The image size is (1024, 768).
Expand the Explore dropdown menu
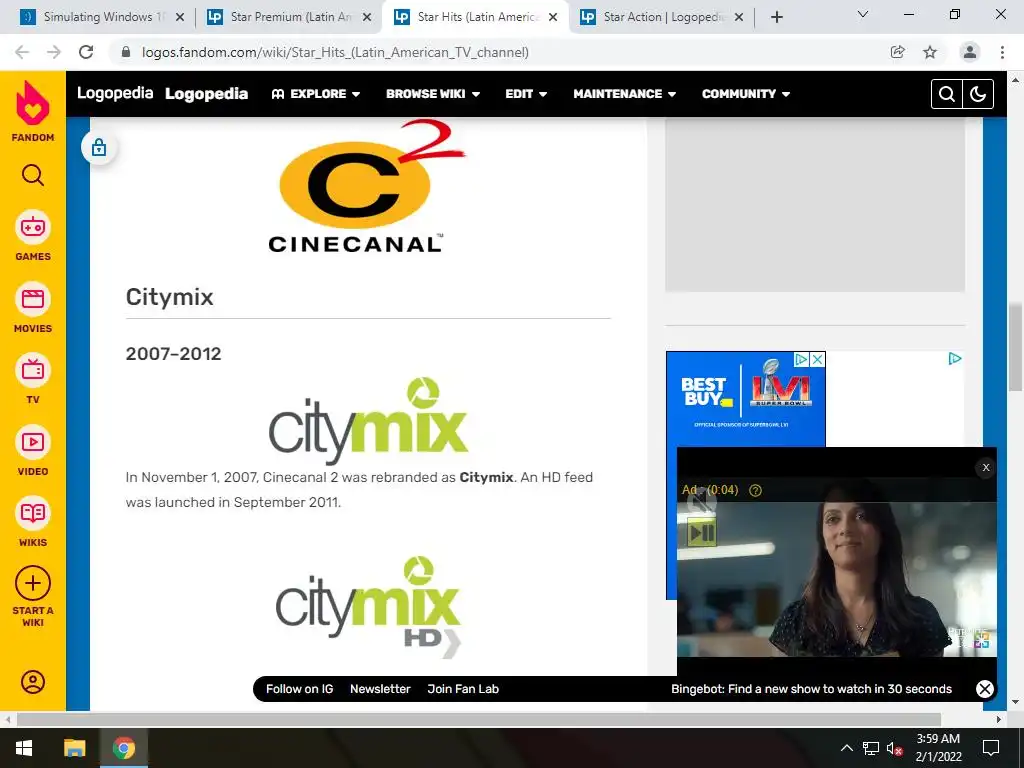click(x=316, y=94)
